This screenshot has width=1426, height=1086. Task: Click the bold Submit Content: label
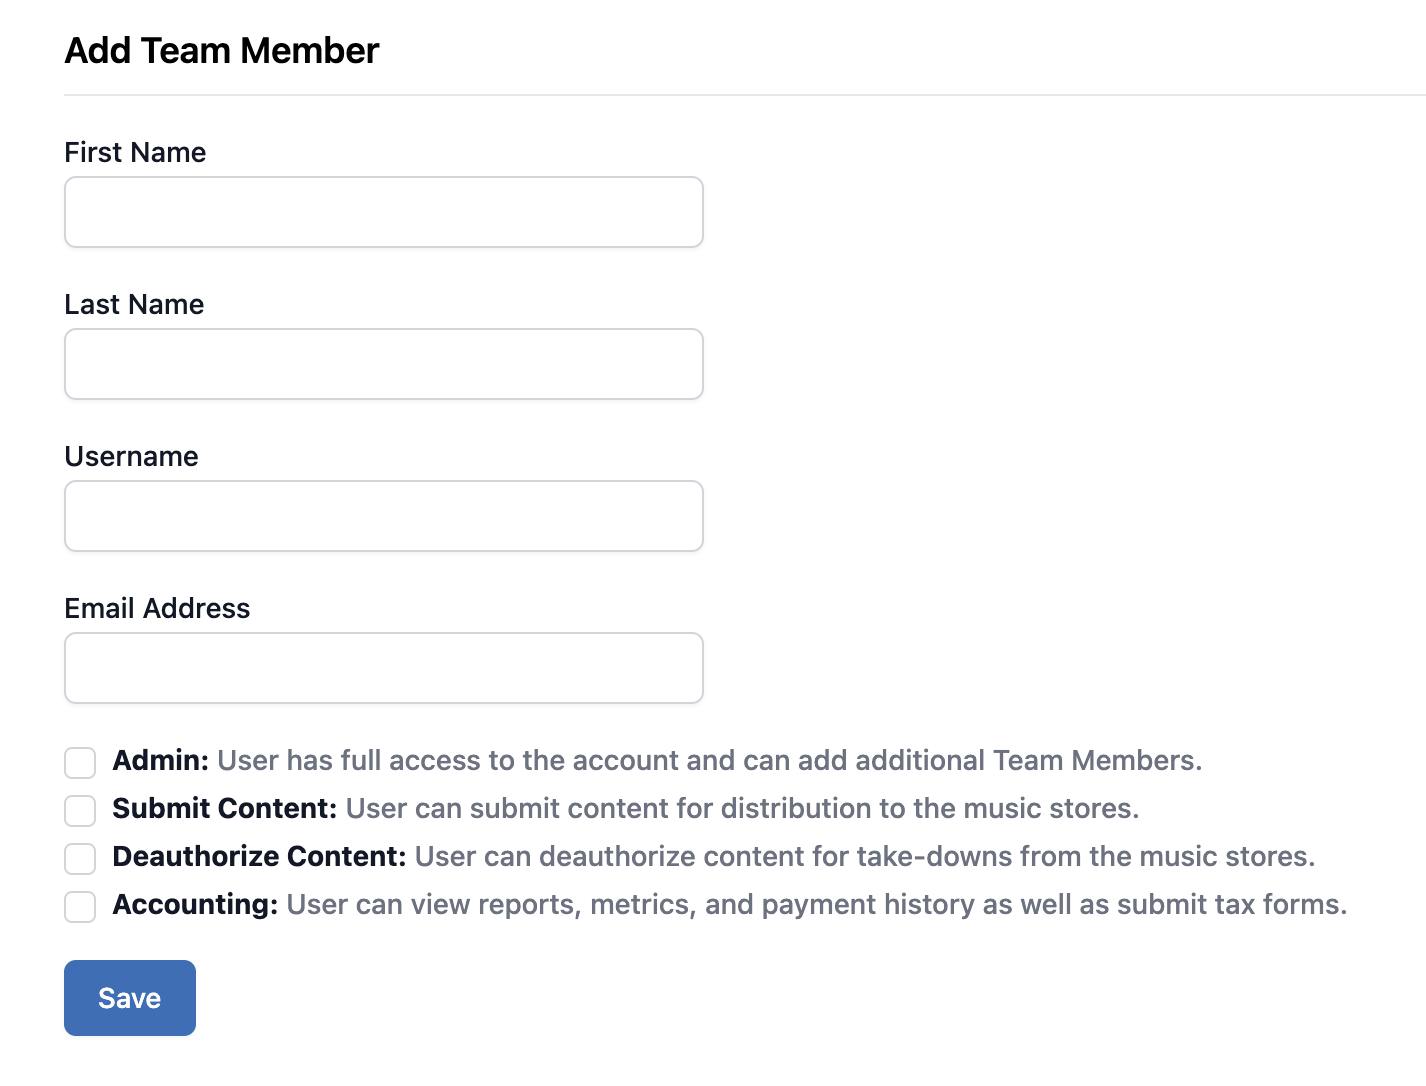225,808
